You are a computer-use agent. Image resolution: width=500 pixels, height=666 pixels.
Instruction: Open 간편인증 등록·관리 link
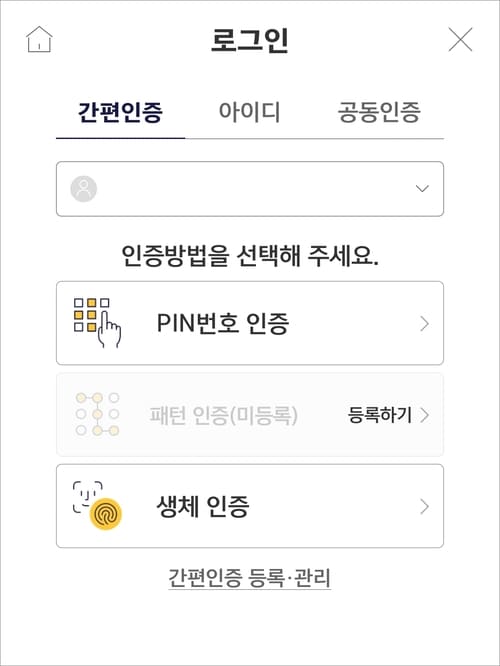(249, 578)
